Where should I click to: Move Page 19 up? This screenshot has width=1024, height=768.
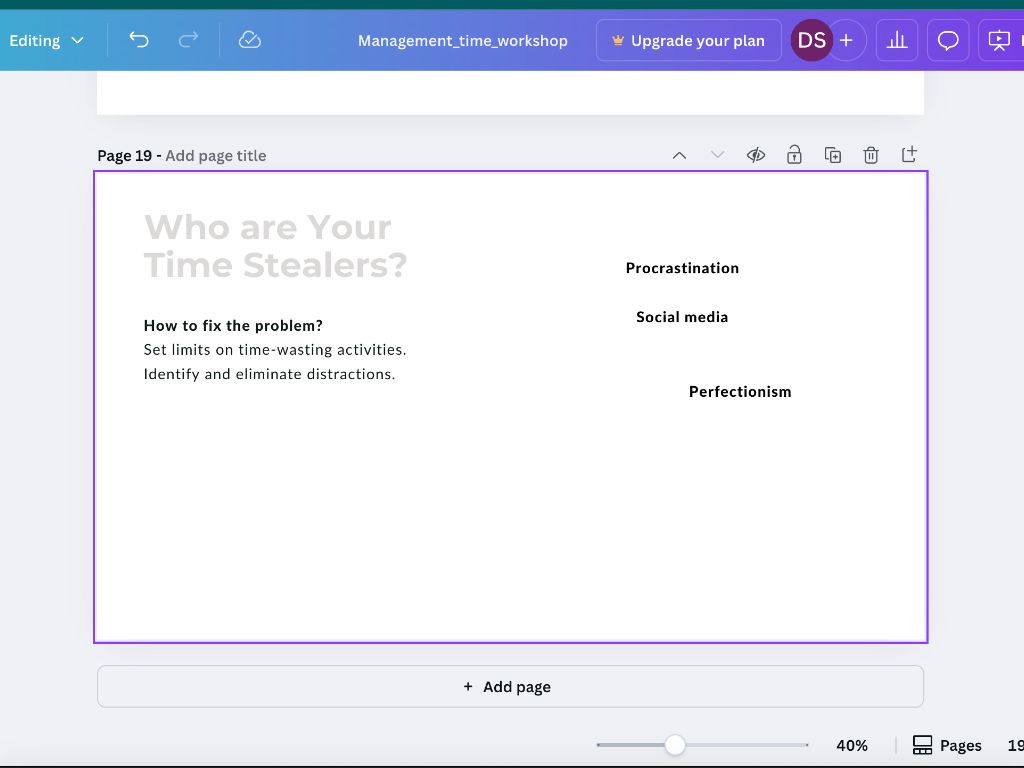(679, 155)
